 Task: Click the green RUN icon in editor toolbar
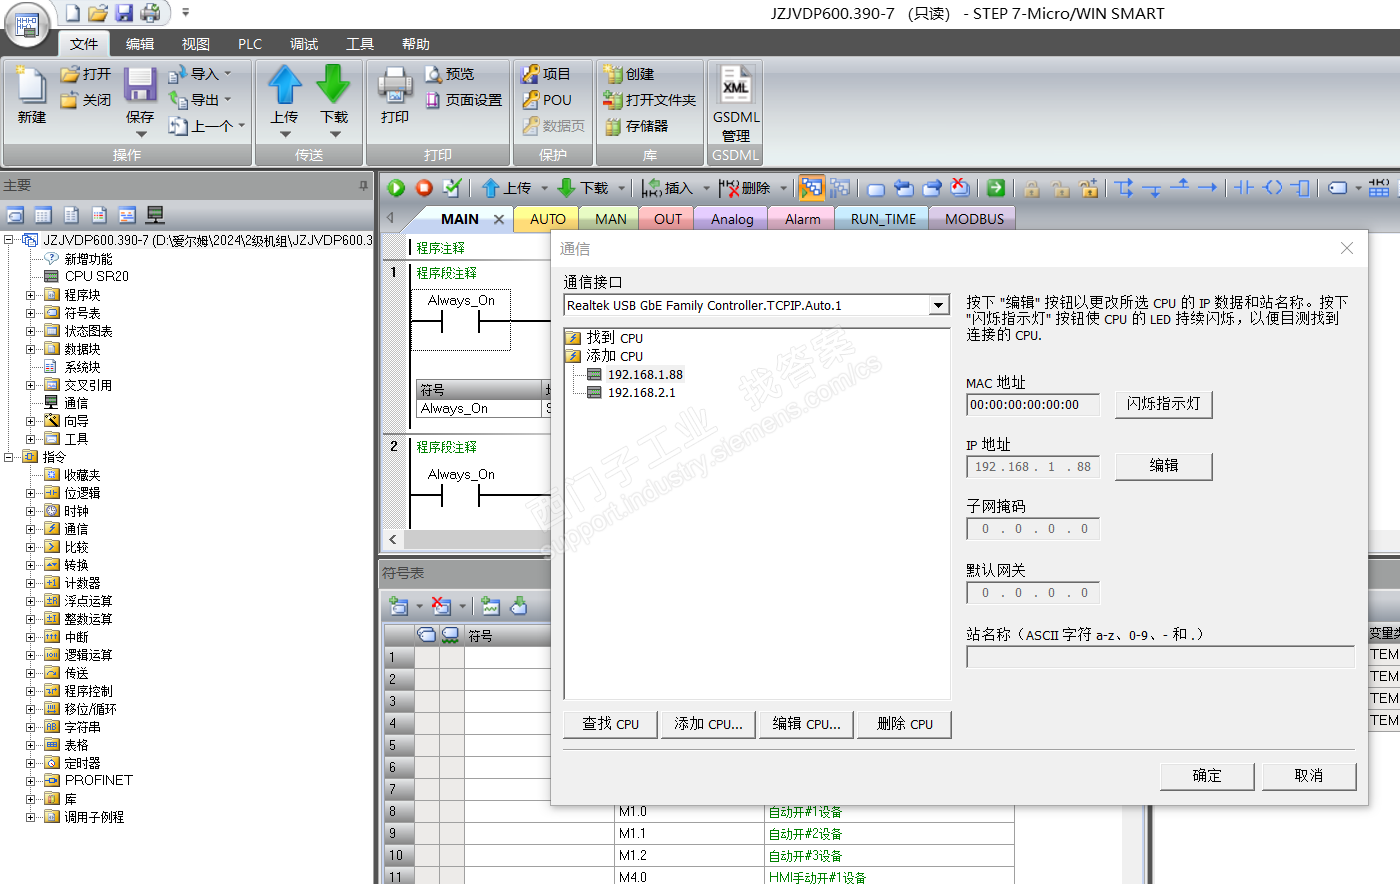point(397,188)
